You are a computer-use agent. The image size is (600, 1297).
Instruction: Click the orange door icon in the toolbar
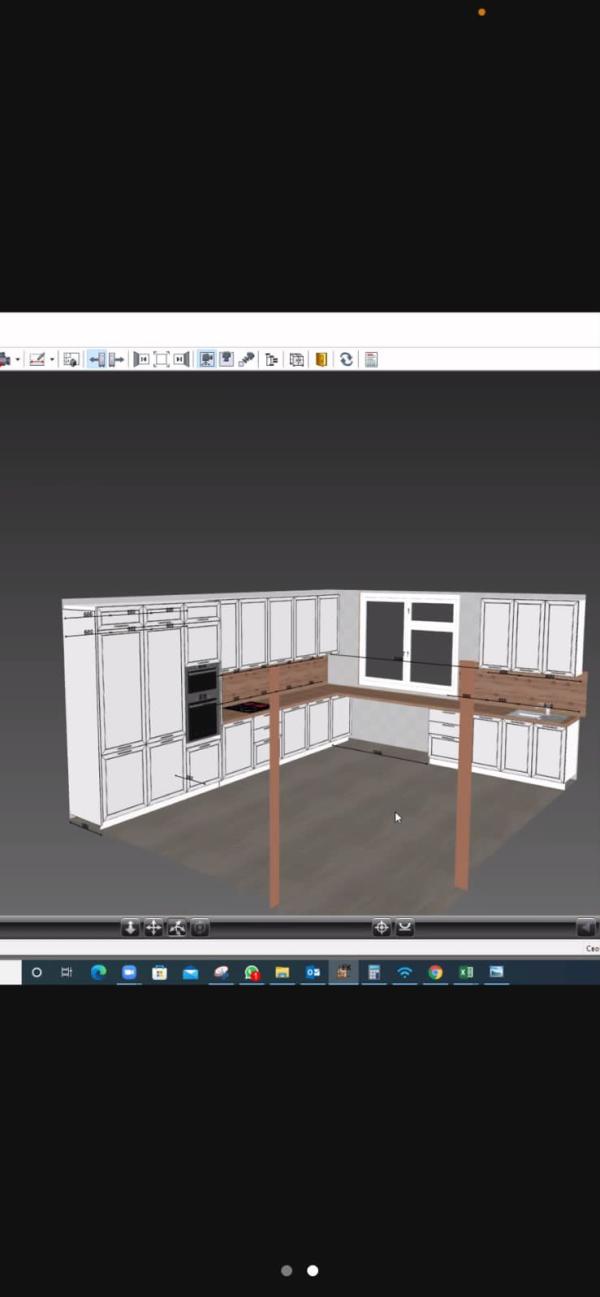pos(321,359)
